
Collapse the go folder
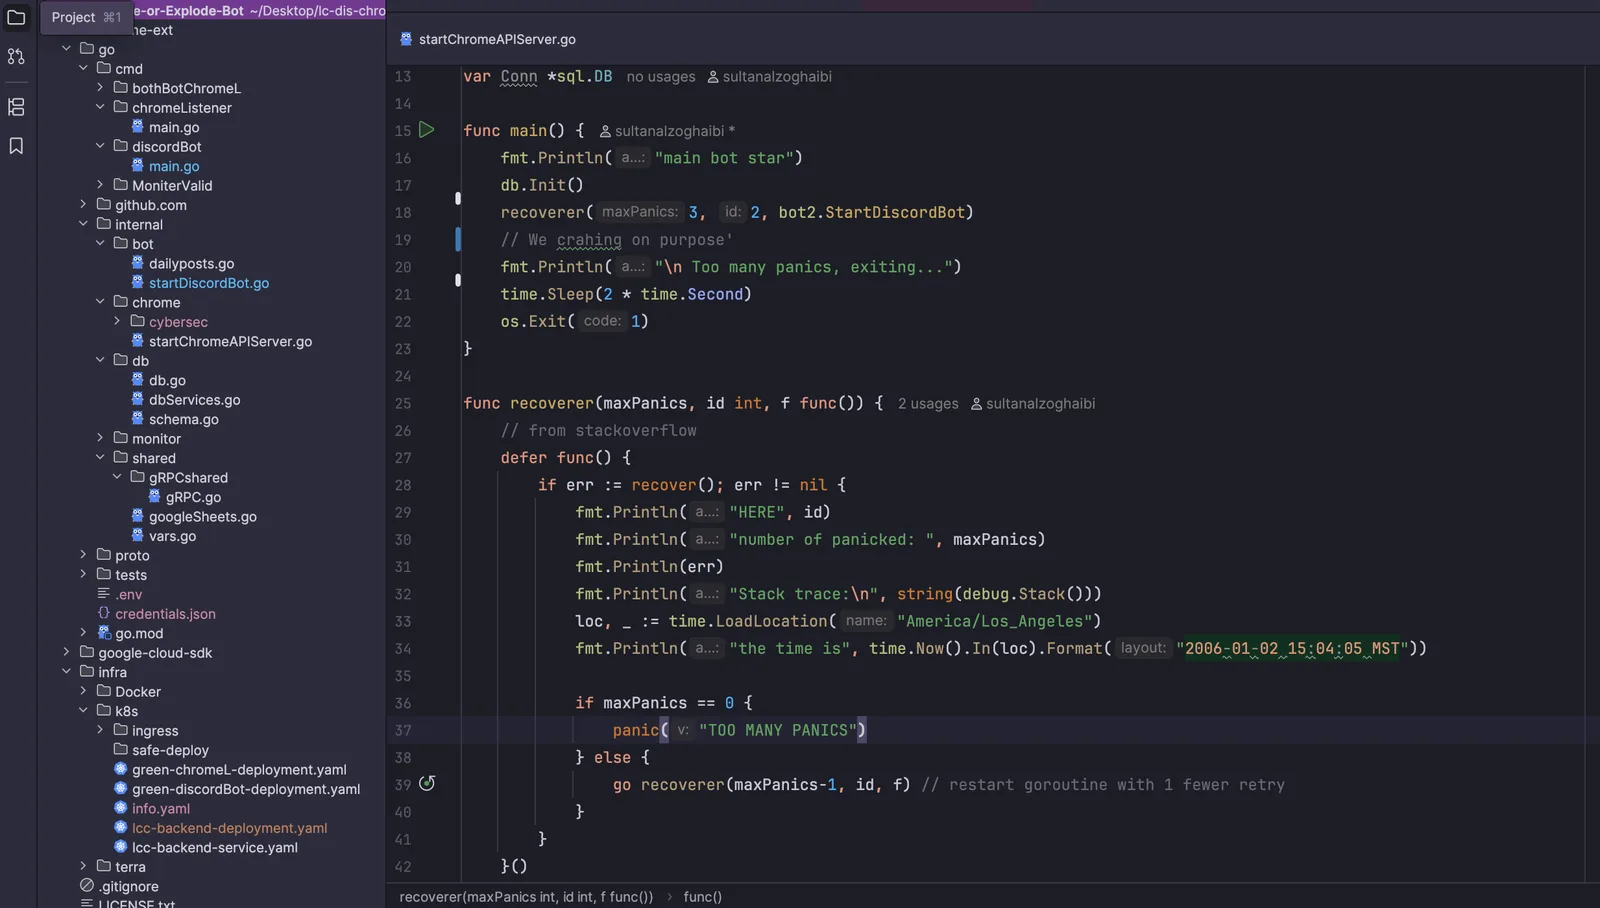point(66,49)
